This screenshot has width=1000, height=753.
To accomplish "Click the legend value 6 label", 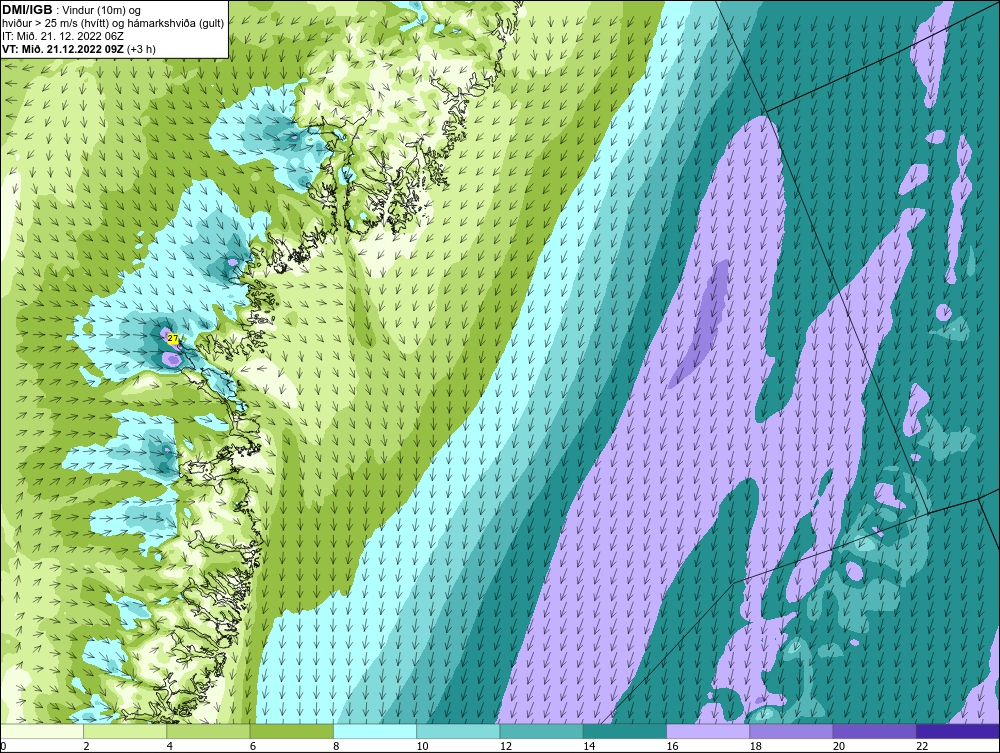I will pos(253,746).
